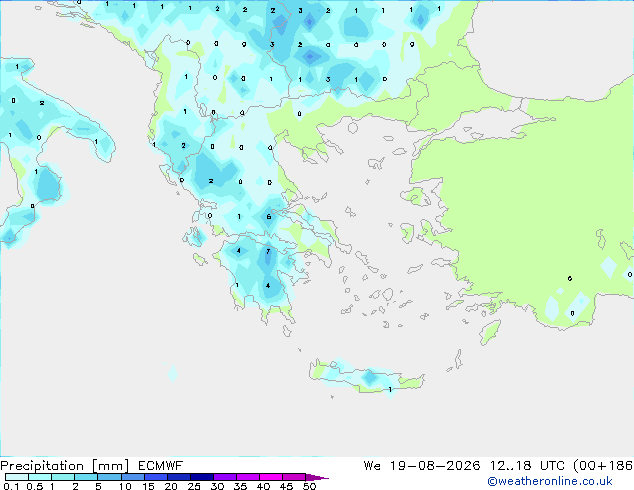Click the '6' precipitation value in central Greece

(268, 217)
